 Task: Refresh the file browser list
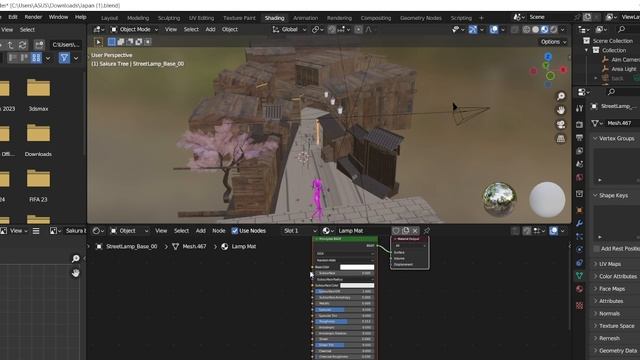pyautogui.click(x=22, y=44)
